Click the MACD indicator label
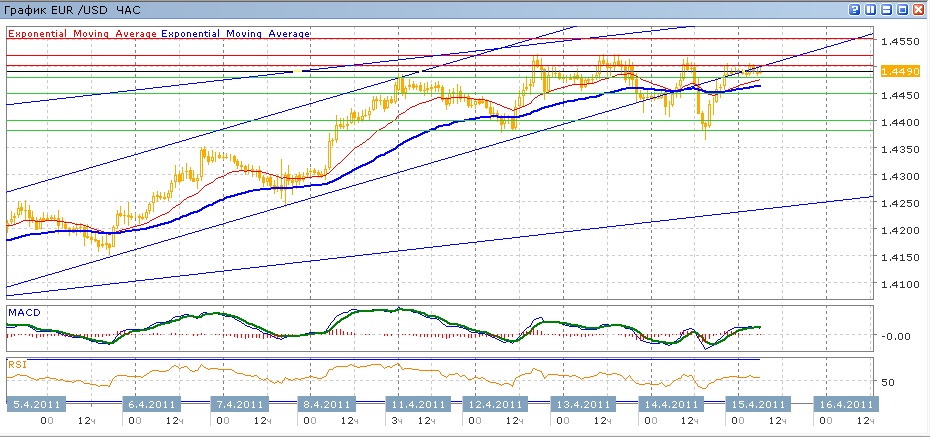Image resolution: width=930 pixels, height=437 pixels. coord(24,314)
